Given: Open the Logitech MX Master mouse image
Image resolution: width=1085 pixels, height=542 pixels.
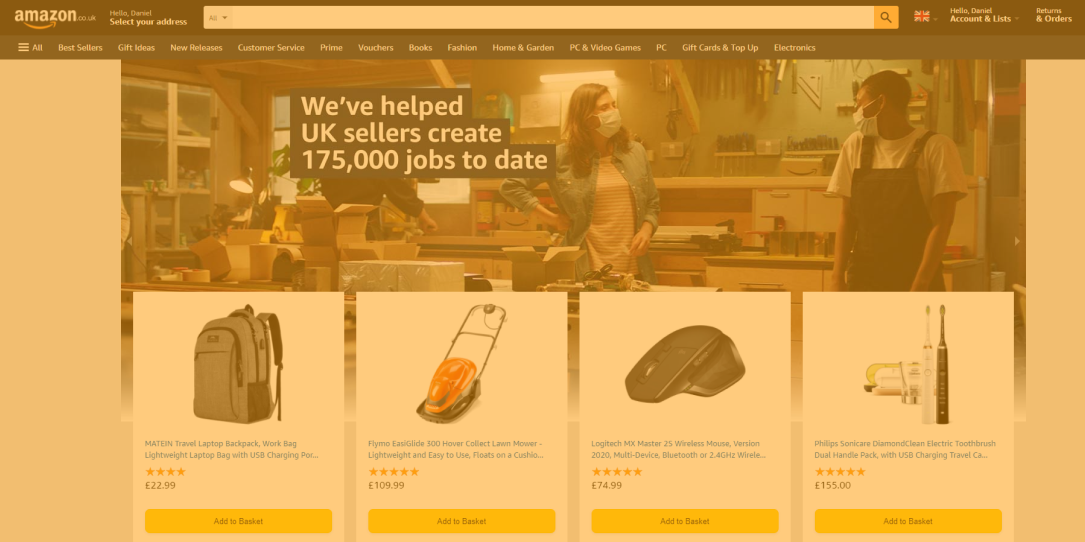Looking at the screenshot, I should 684,363.
